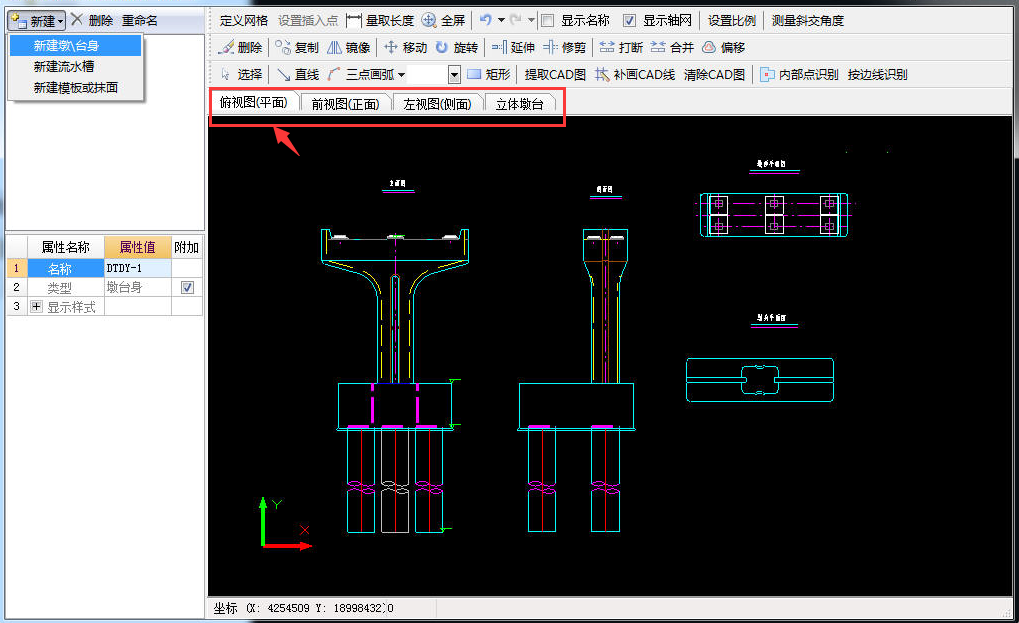
Task: Click the 量取长度 measure length tool
Action: [380, 20]
